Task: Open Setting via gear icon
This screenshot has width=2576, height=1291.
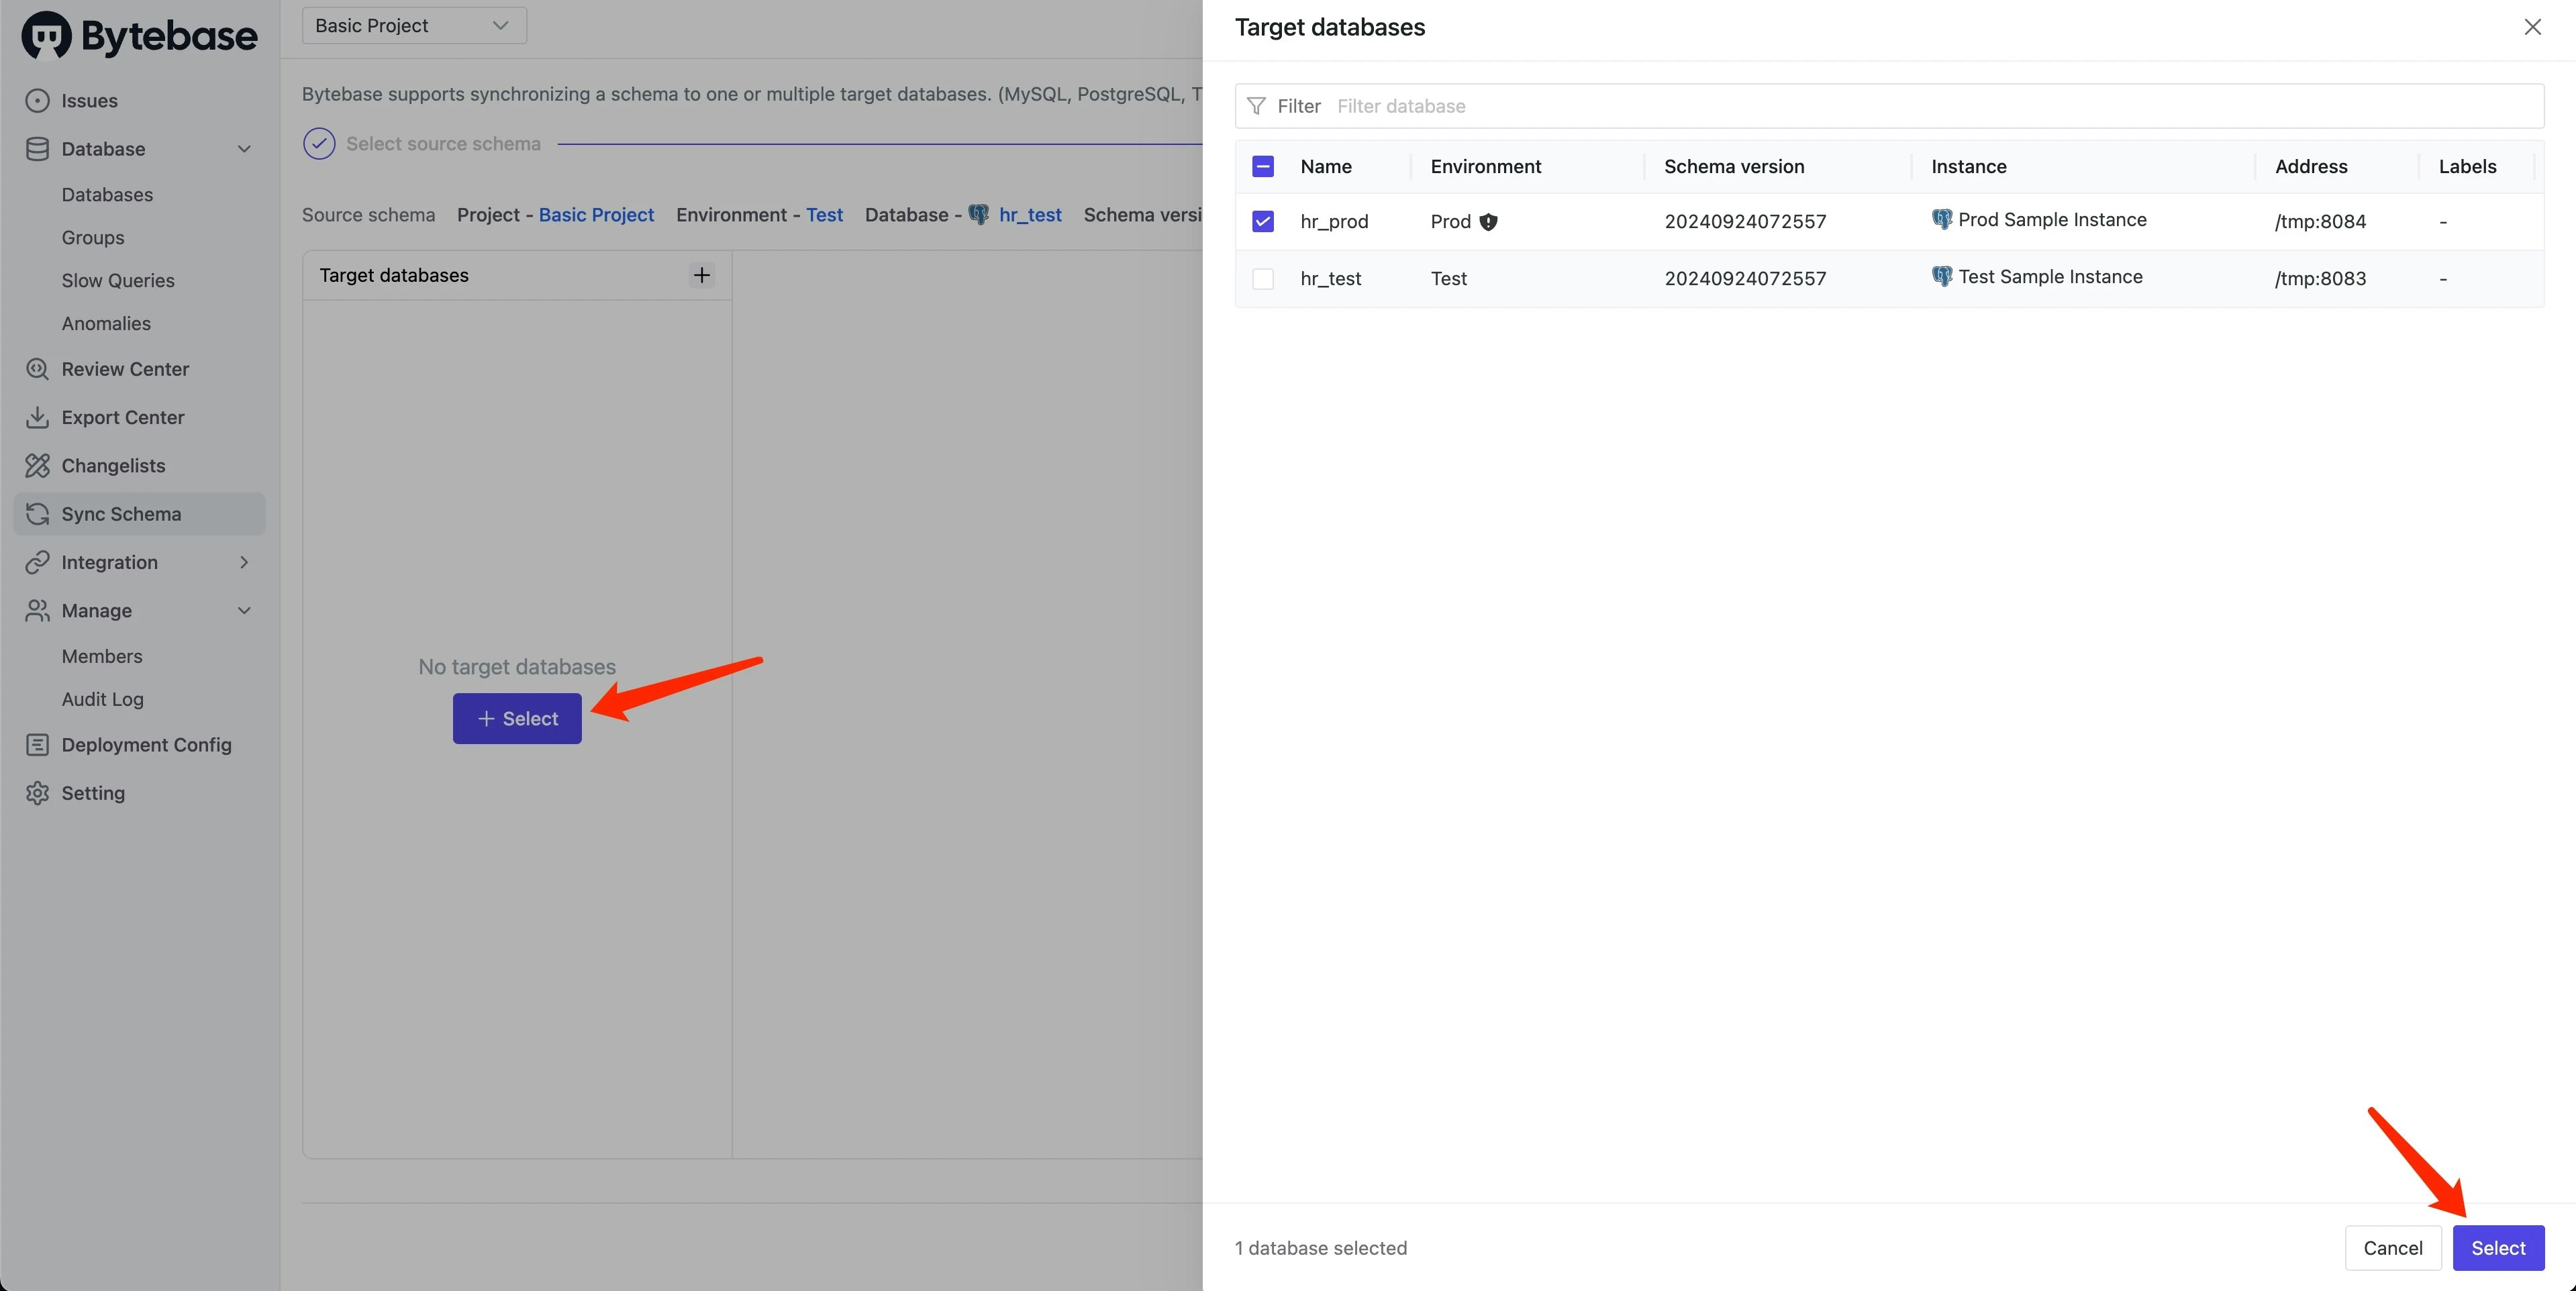Action: coord(37,793)
